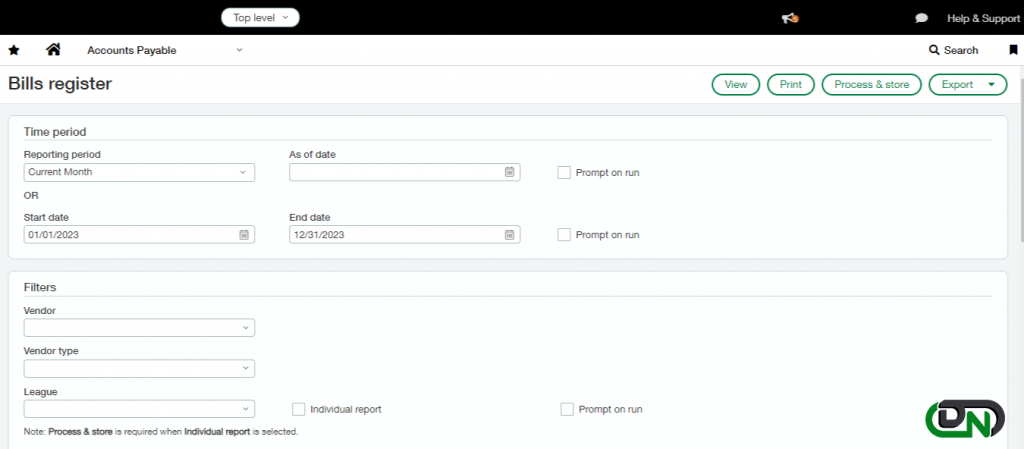Open the Reporting period dropdown

(x=139, y=172)
